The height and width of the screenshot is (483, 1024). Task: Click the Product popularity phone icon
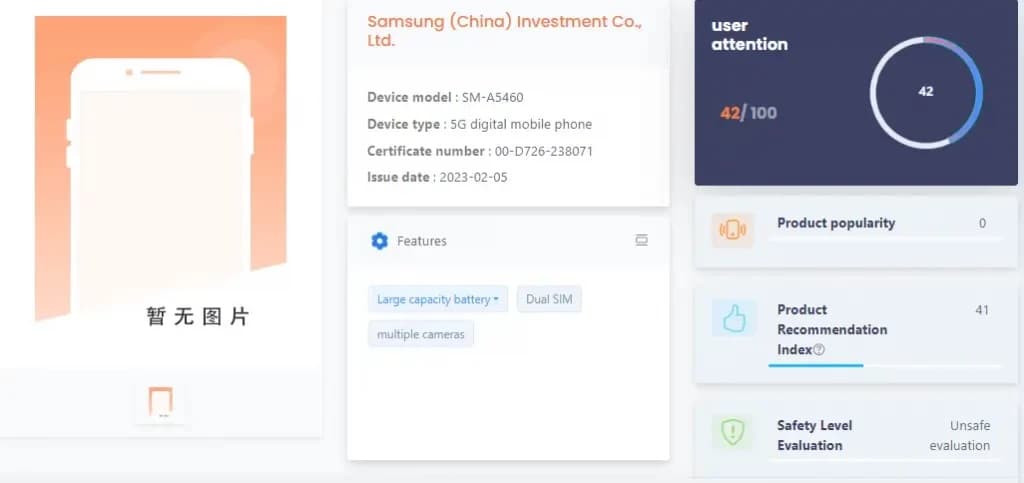pyautogui.click(x=733, y=230)
